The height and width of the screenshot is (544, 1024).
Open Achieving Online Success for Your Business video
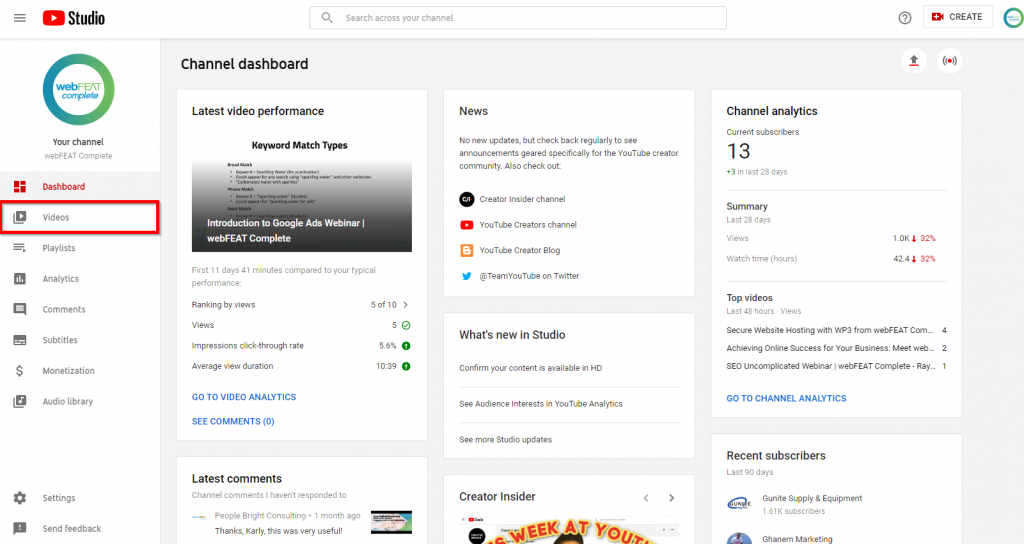830,348
